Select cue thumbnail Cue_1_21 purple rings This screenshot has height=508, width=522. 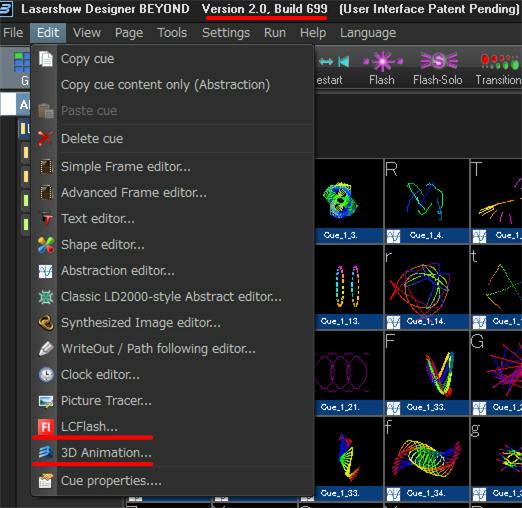point(349,373)
